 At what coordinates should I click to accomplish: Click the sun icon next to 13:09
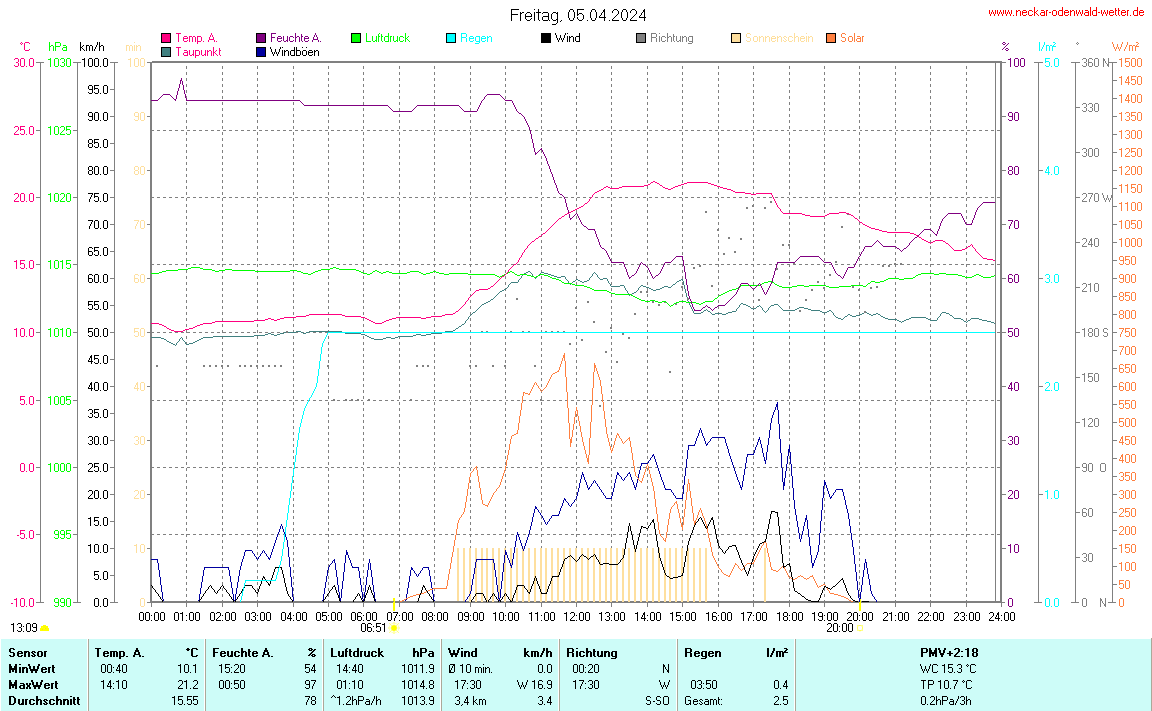[x=44, y=628]
